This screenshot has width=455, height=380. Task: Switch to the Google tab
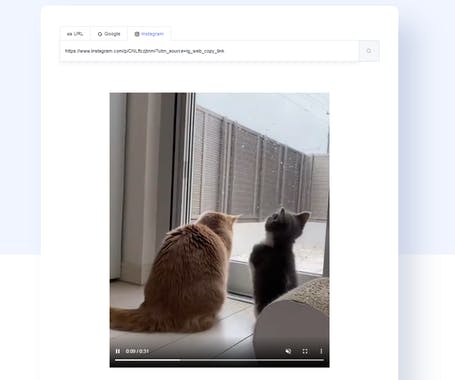point(109,34)
